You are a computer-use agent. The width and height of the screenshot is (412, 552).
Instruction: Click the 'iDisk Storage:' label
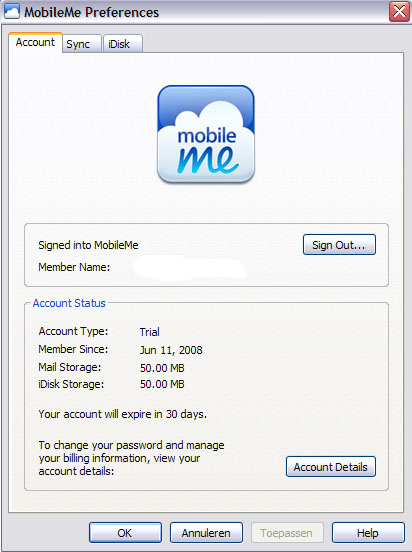click(71, 384)
